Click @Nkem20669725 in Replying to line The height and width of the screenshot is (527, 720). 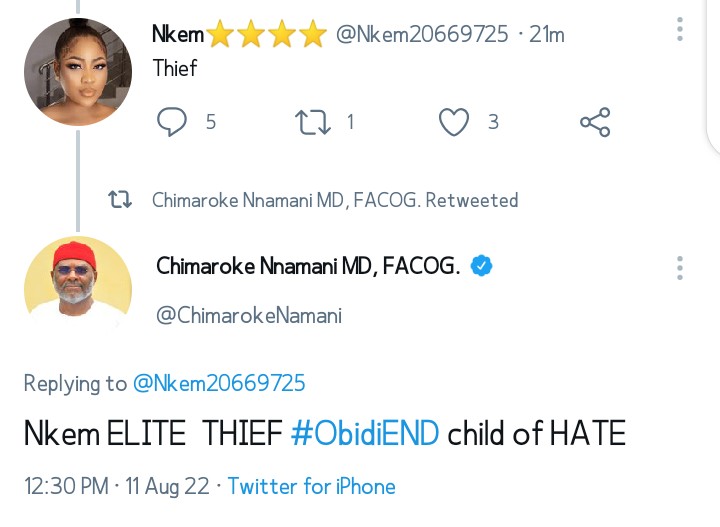[x=219, y=383]
